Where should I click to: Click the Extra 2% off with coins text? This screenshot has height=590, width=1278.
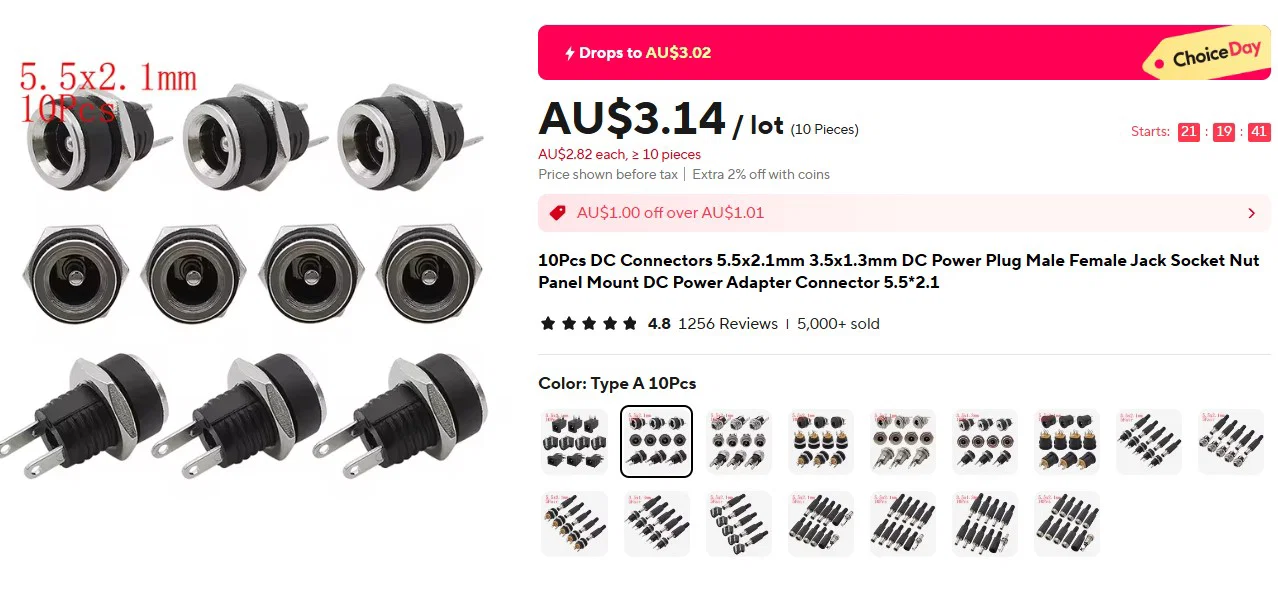point(761,174)
